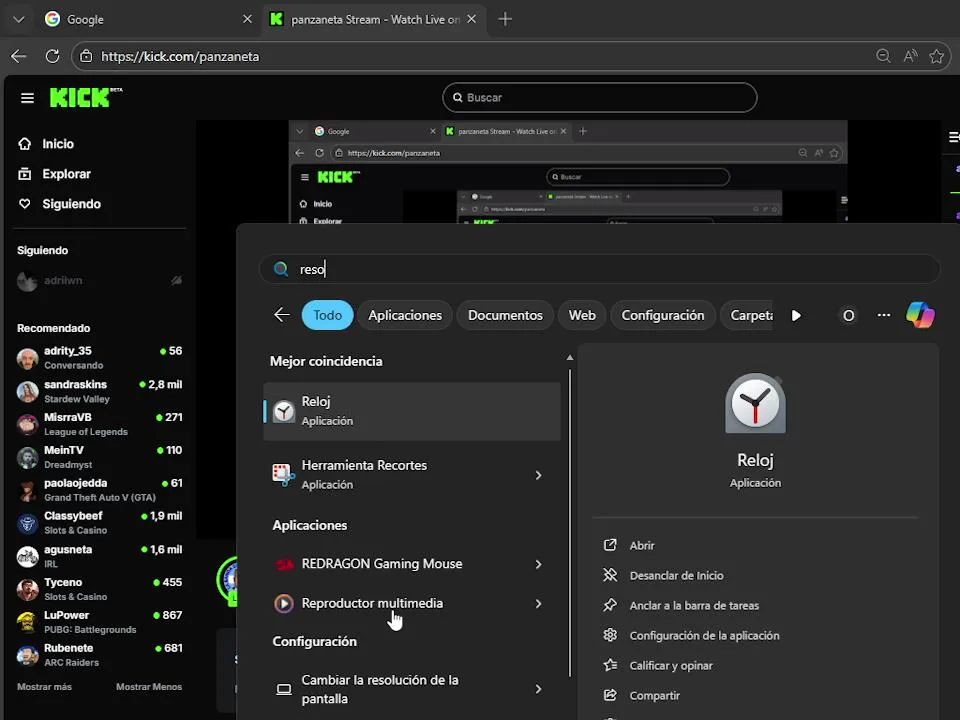The width and height of the screenshot is (960, 720).
Task: Click Tyceno avatar icon
Action: pos(28,590)
